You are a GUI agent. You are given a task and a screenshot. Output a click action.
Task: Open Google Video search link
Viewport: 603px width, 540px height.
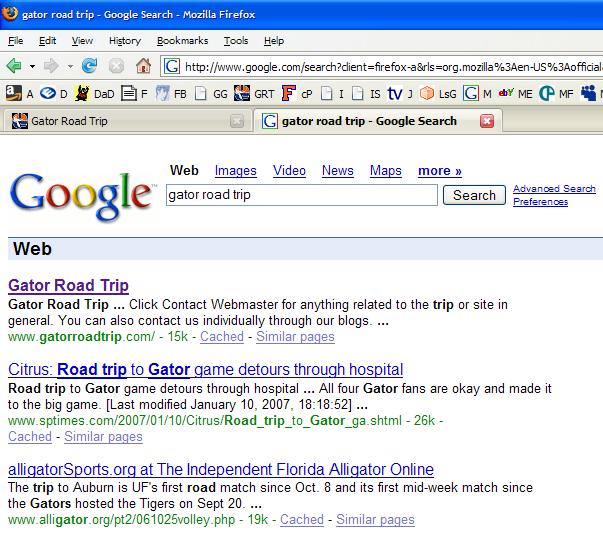289,170
